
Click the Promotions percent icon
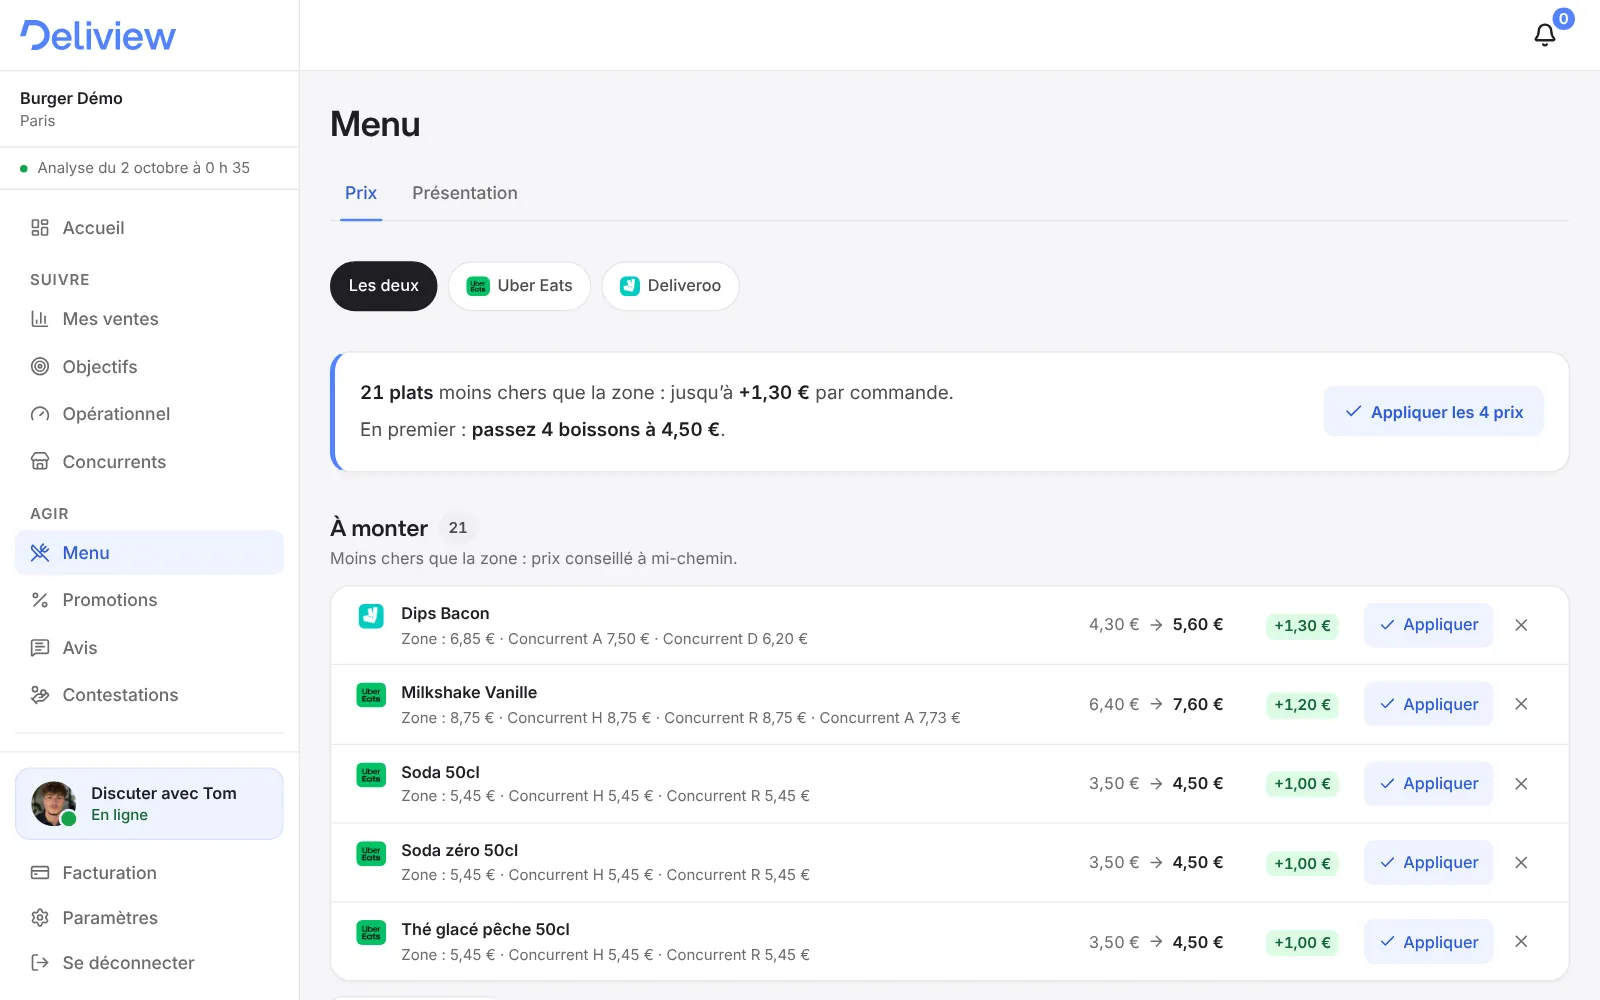point(40,600)
